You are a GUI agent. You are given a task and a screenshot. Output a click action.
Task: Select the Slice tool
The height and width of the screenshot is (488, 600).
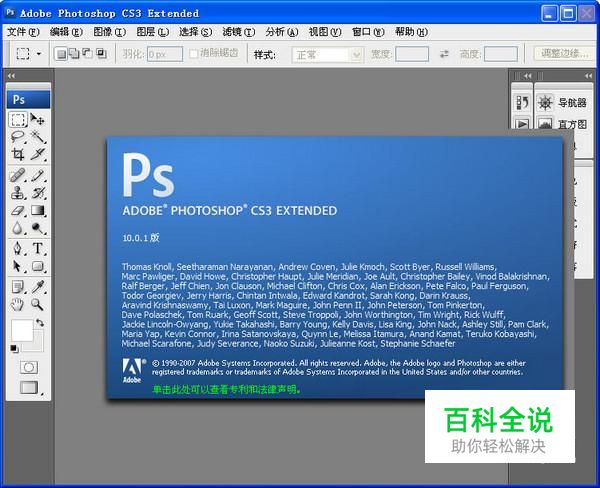coord(38,154)
